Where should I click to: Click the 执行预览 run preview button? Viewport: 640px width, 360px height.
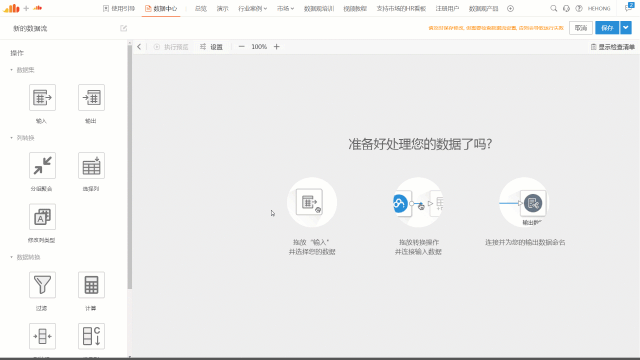pyautogui.click(x=171, y=47)
